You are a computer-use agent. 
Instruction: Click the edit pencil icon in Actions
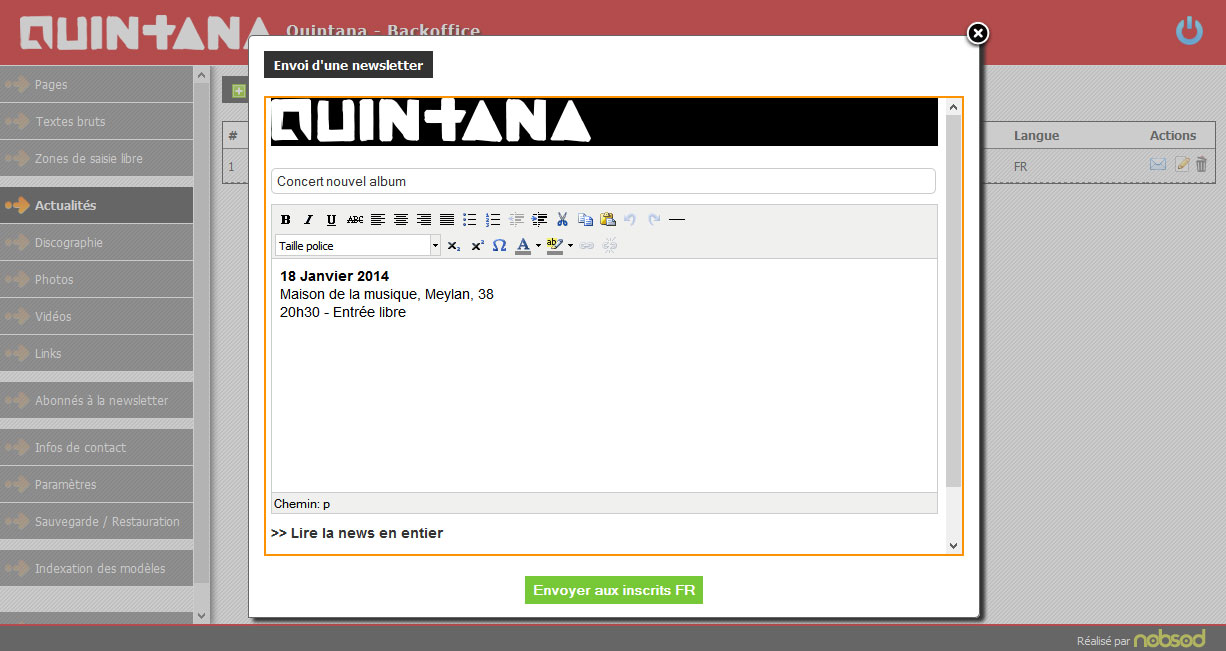[x=1182, y=165]
